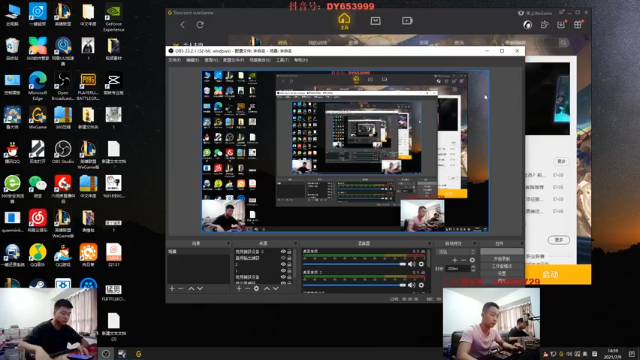Viewport: 640px width, 360px height.
Task: Open the OBS View menu
Action: [x=211, y=60]
